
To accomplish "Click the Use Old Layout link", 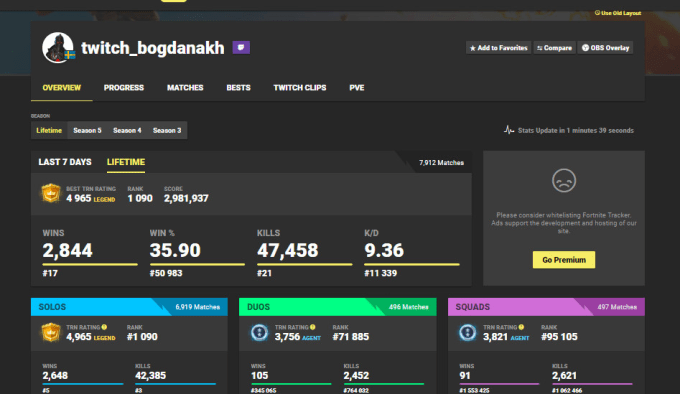I will click(x=618, y=13).
